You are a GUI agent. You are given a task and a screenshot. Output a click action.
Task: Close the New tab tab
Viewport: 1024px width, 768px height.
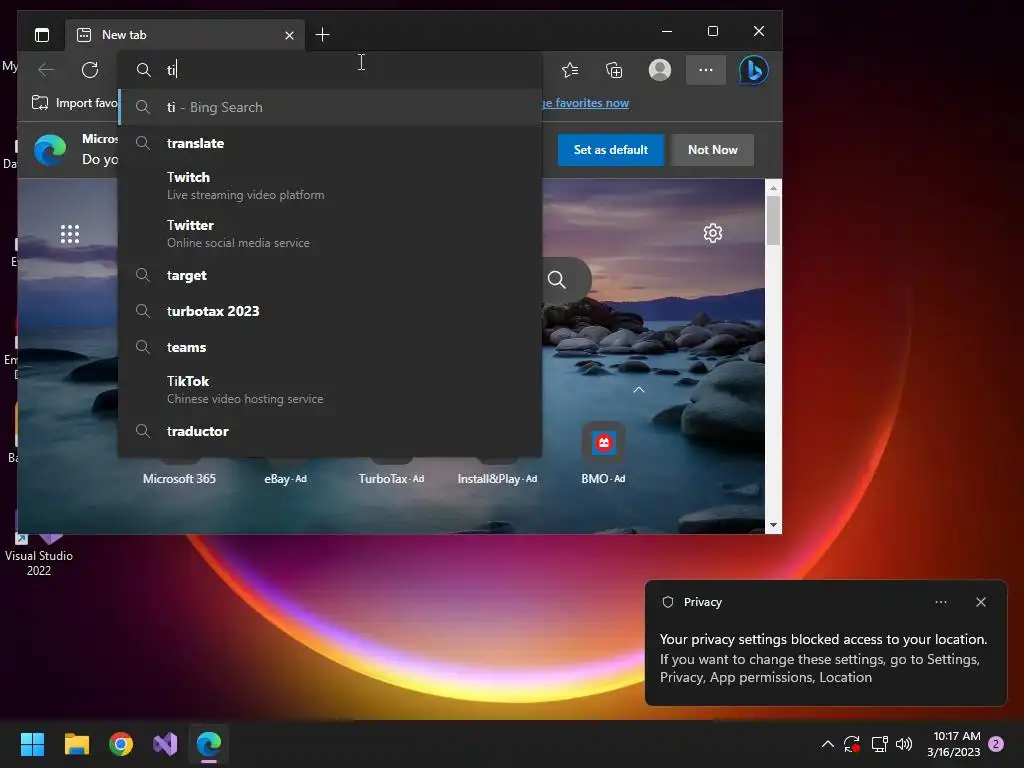pos(289,35)
